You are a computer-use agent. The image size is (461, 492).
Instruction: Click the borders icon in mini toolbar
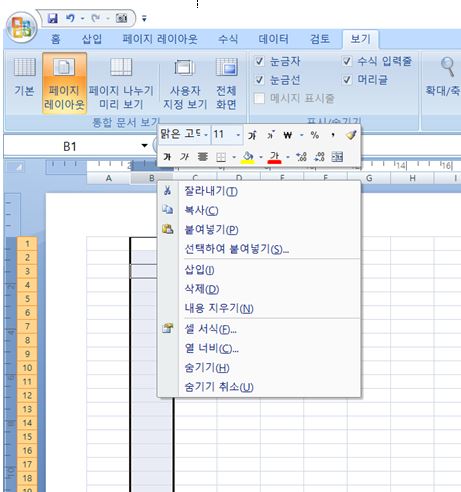pos(221,157)
